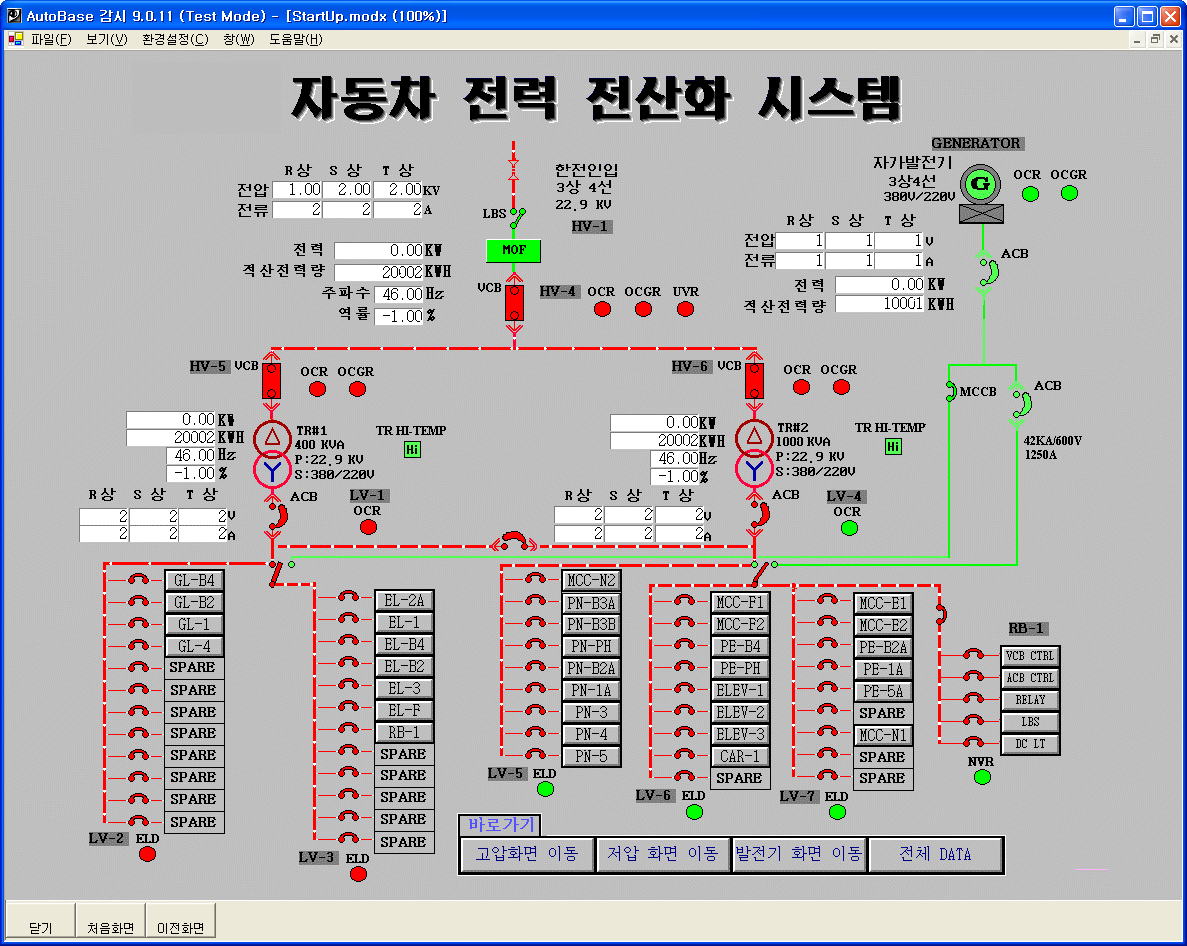Select the MCC-F1 feeder label
Screen dimensions: 1187x946
(x=740, y=603)
